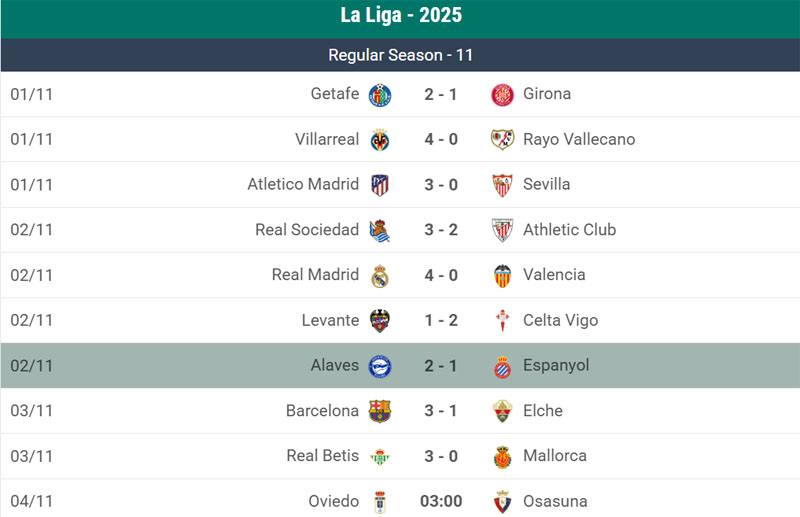Screen dimensions: 800x517
Task: Click the Oviego vs Osasuna 03:00 kickoff time
Action: [x=441, y=501]
